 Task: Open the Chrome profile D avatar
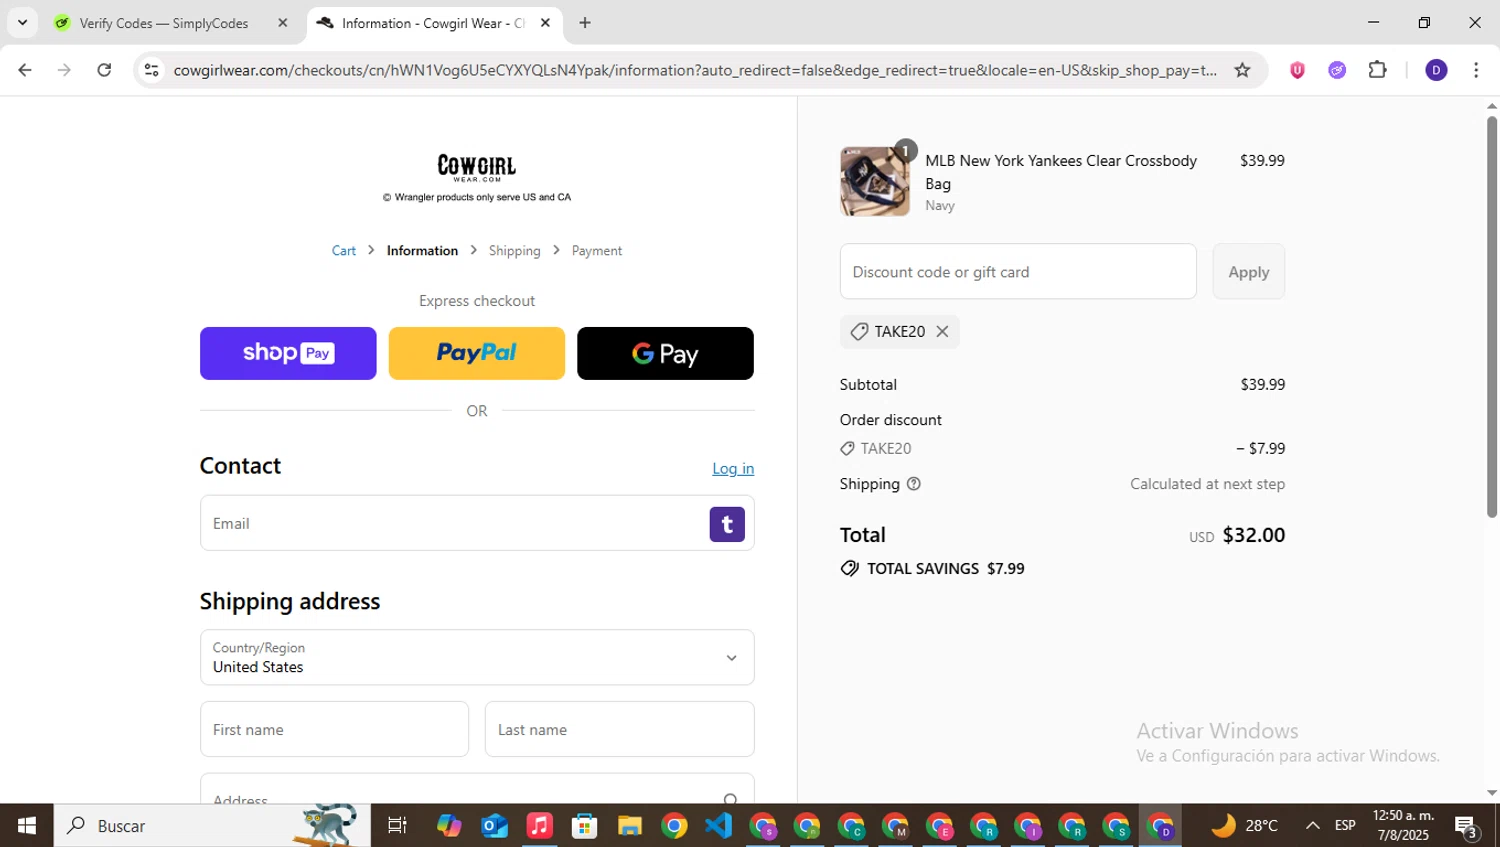click(x=1436, y=70)
